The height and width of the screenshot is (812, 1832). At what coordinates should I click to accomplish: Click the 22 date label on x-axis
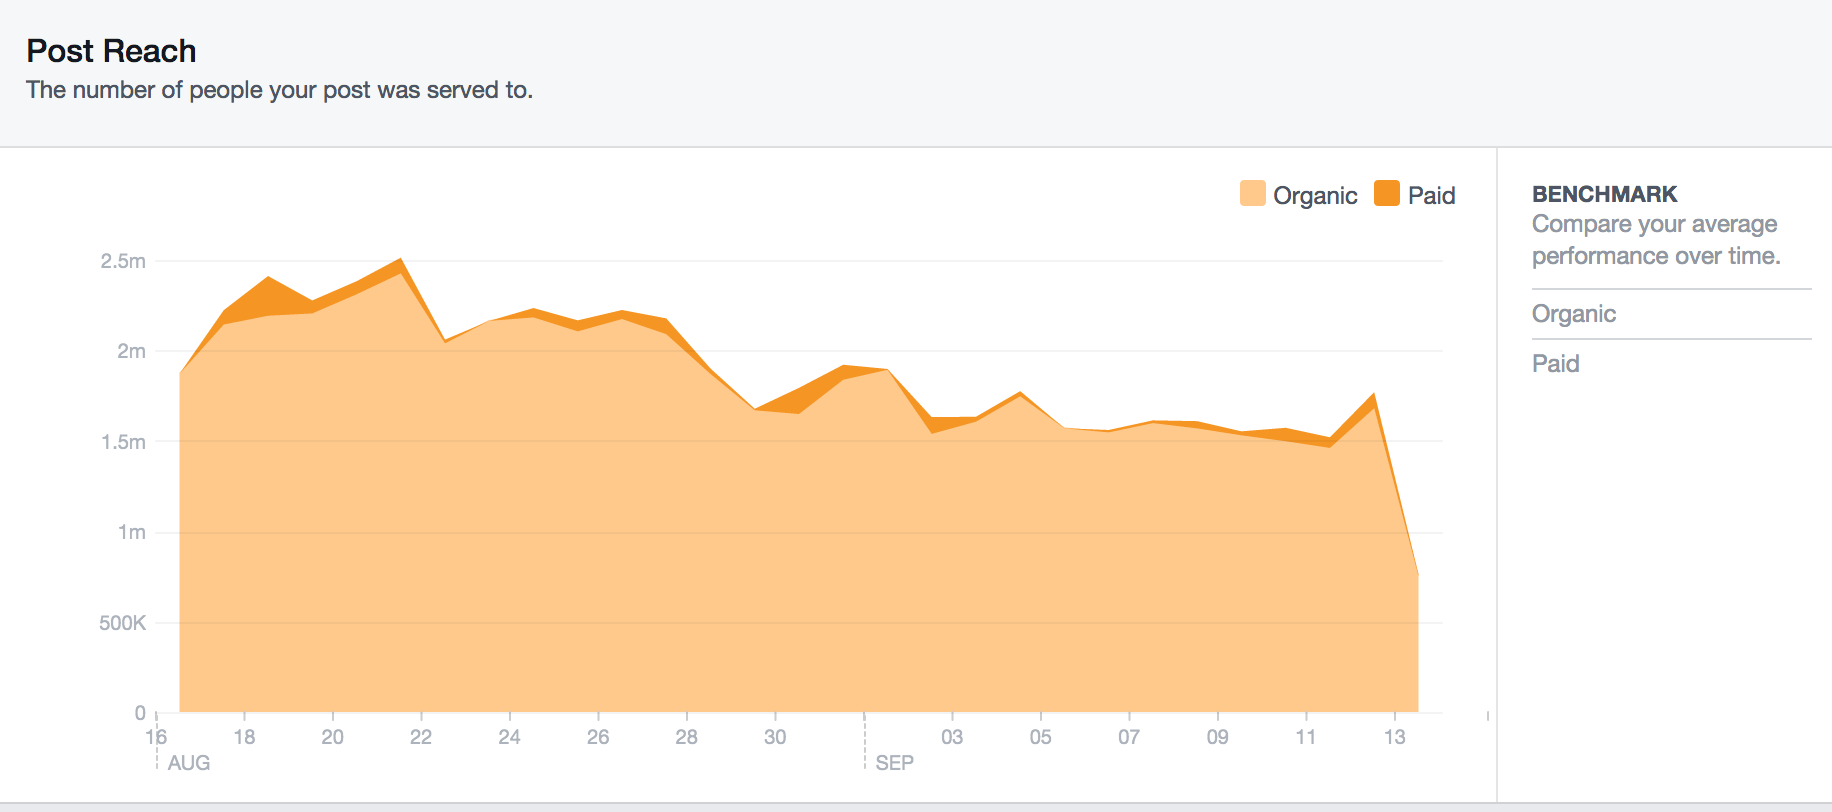point(421,737)
